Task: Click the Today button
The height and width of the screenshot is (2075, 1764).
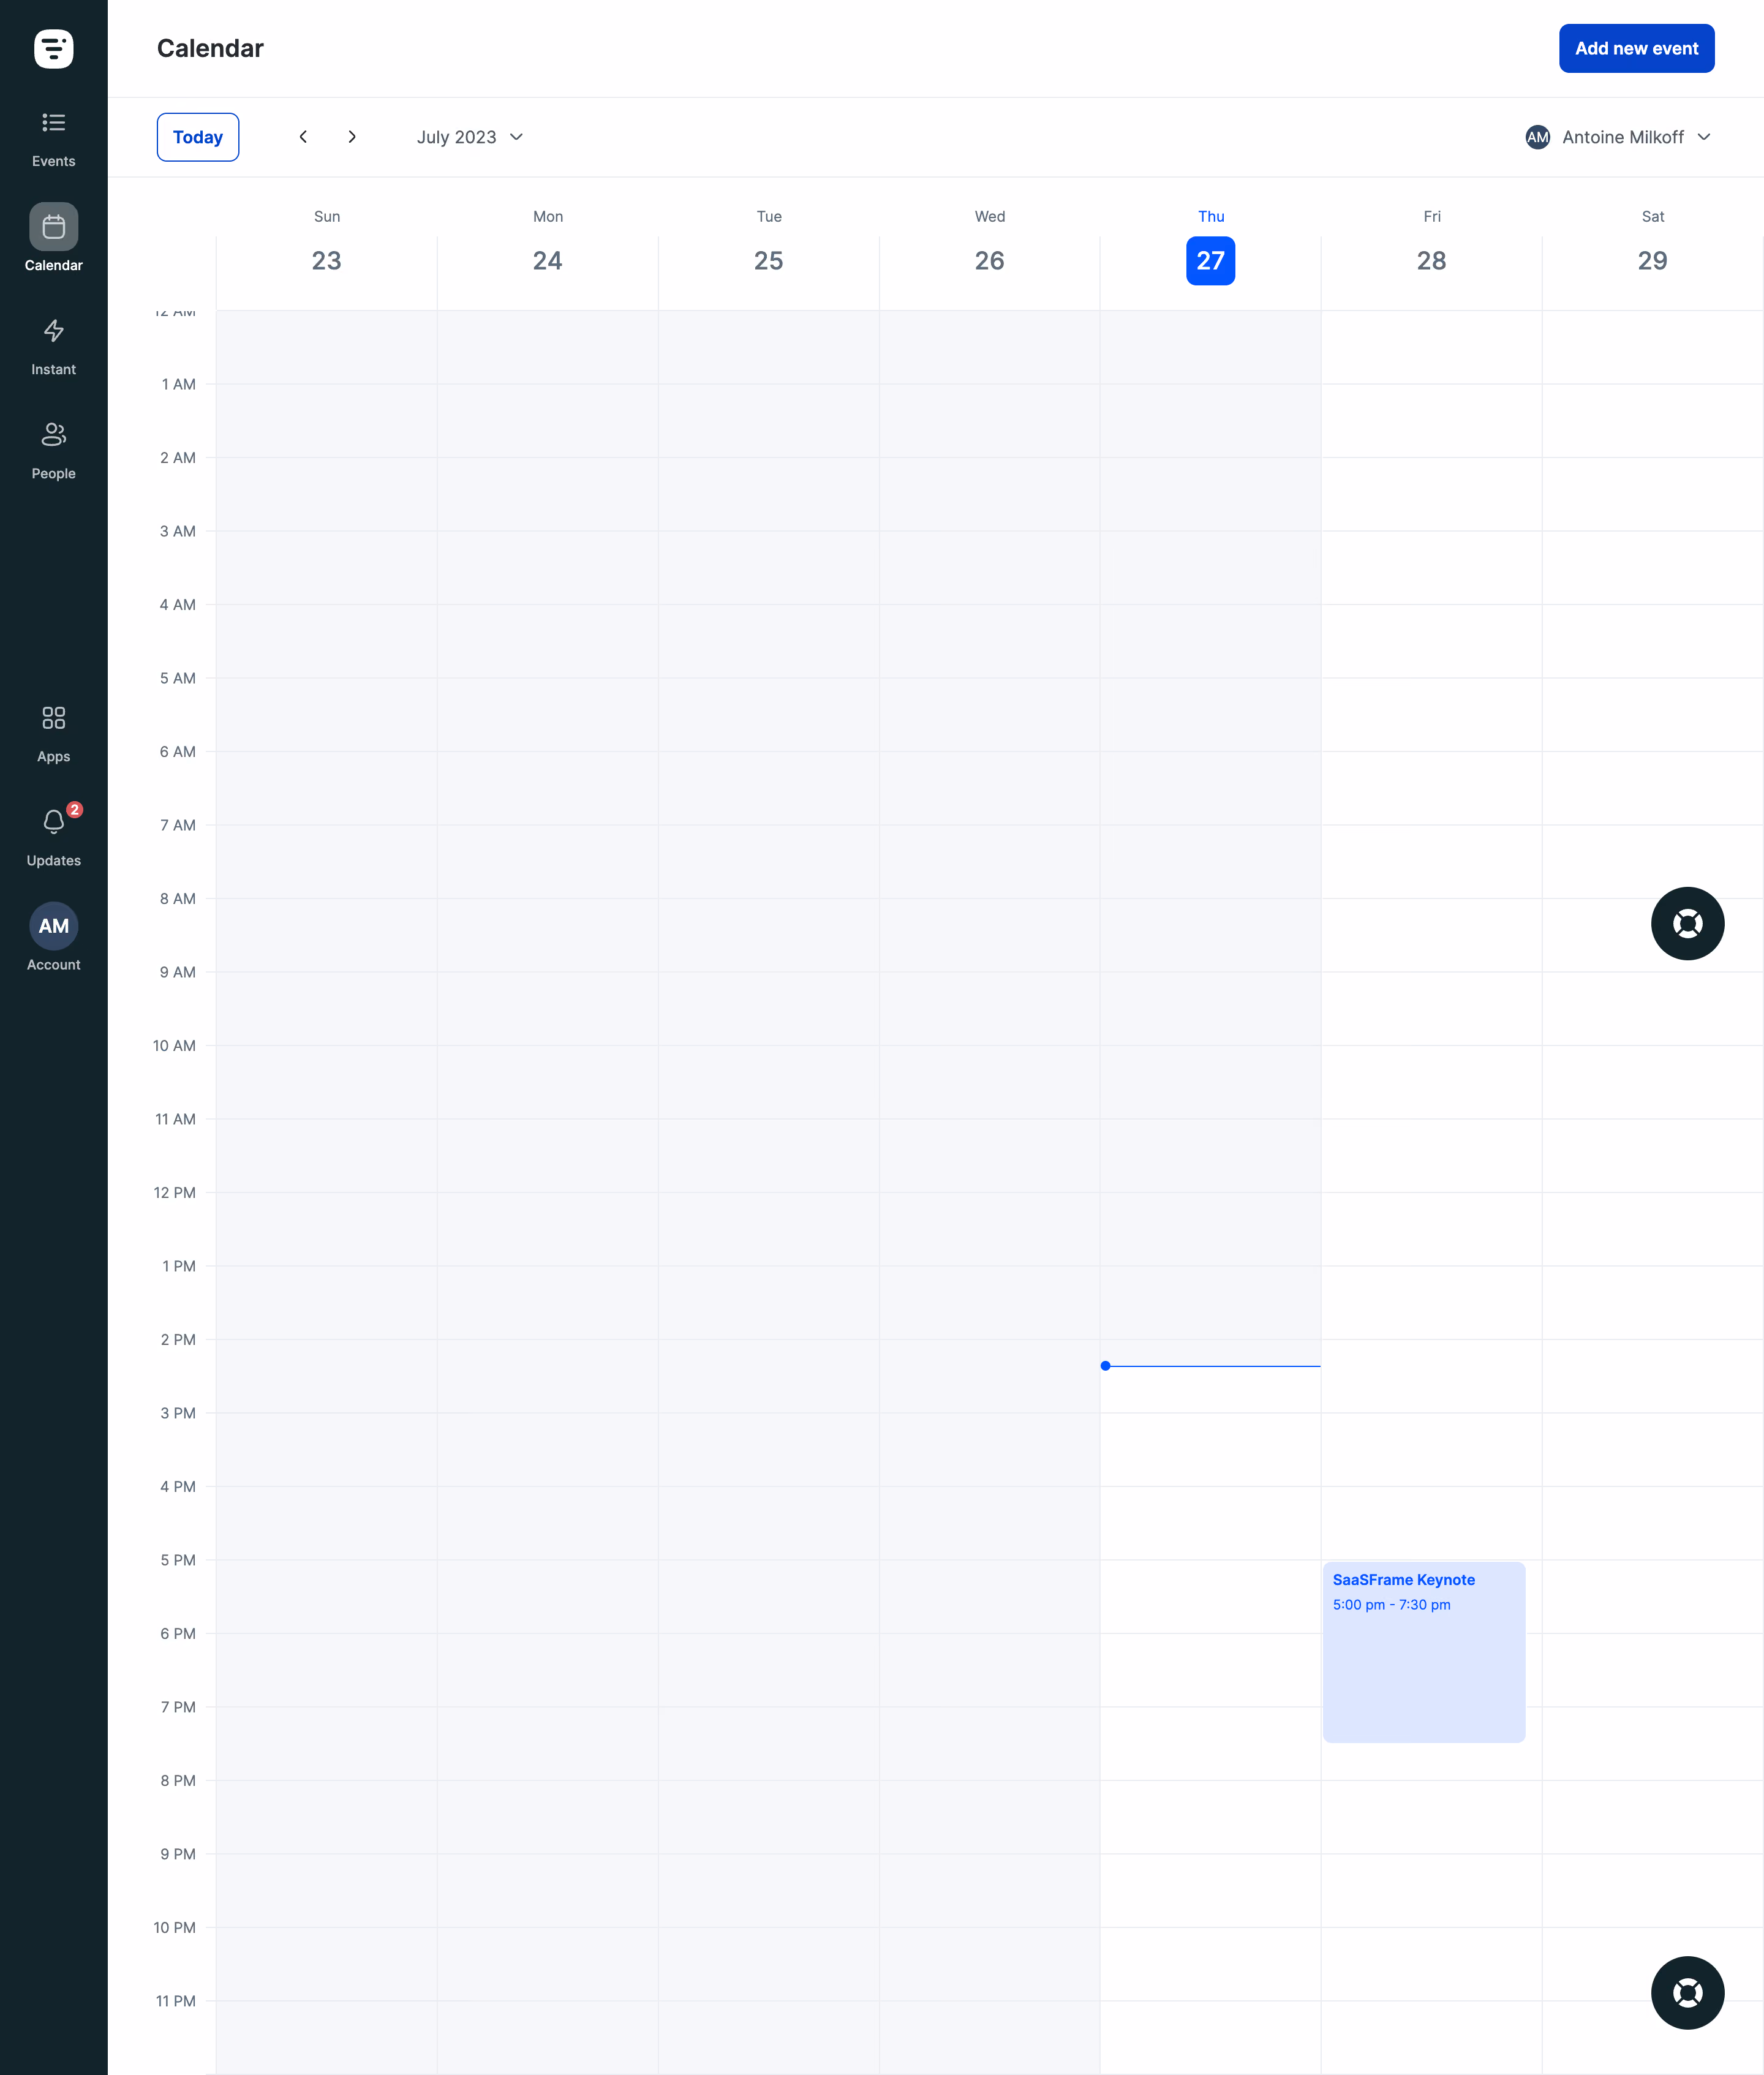Action: point(198,137)
